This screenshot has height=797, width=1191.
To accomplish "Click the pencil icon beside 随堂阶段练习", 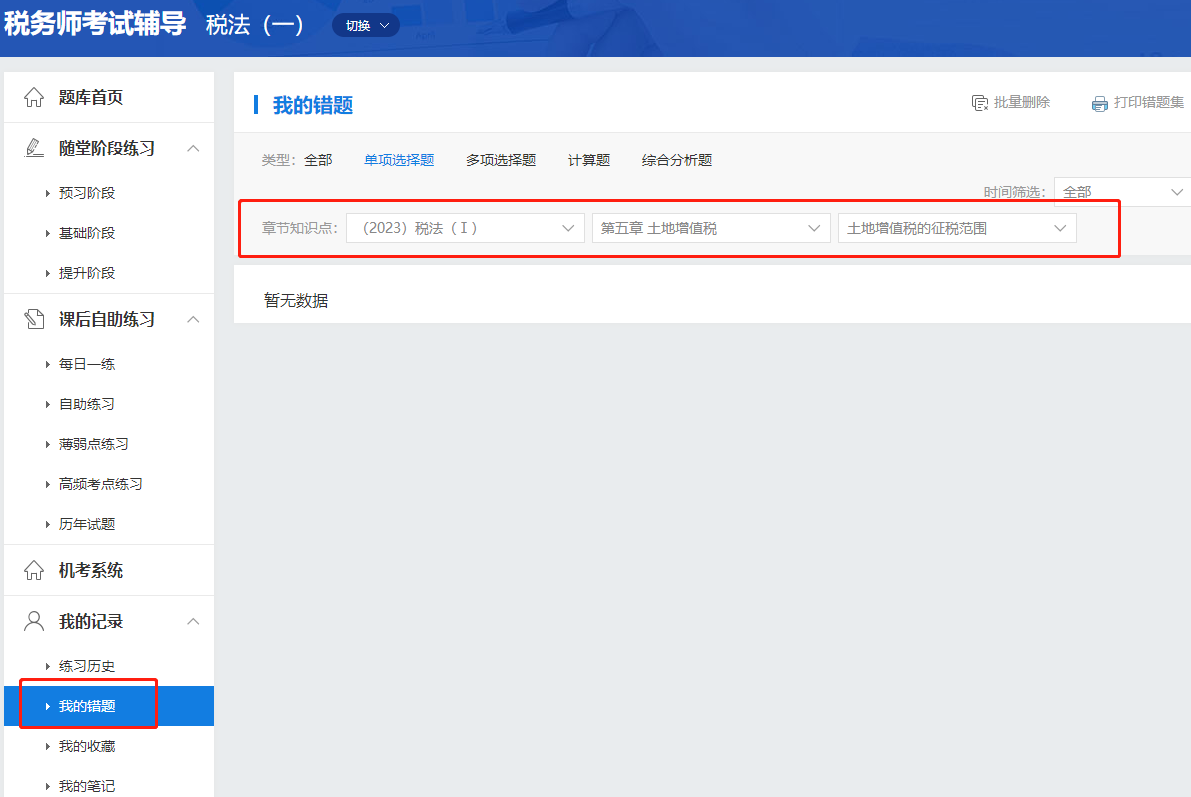I will [34, 148].
